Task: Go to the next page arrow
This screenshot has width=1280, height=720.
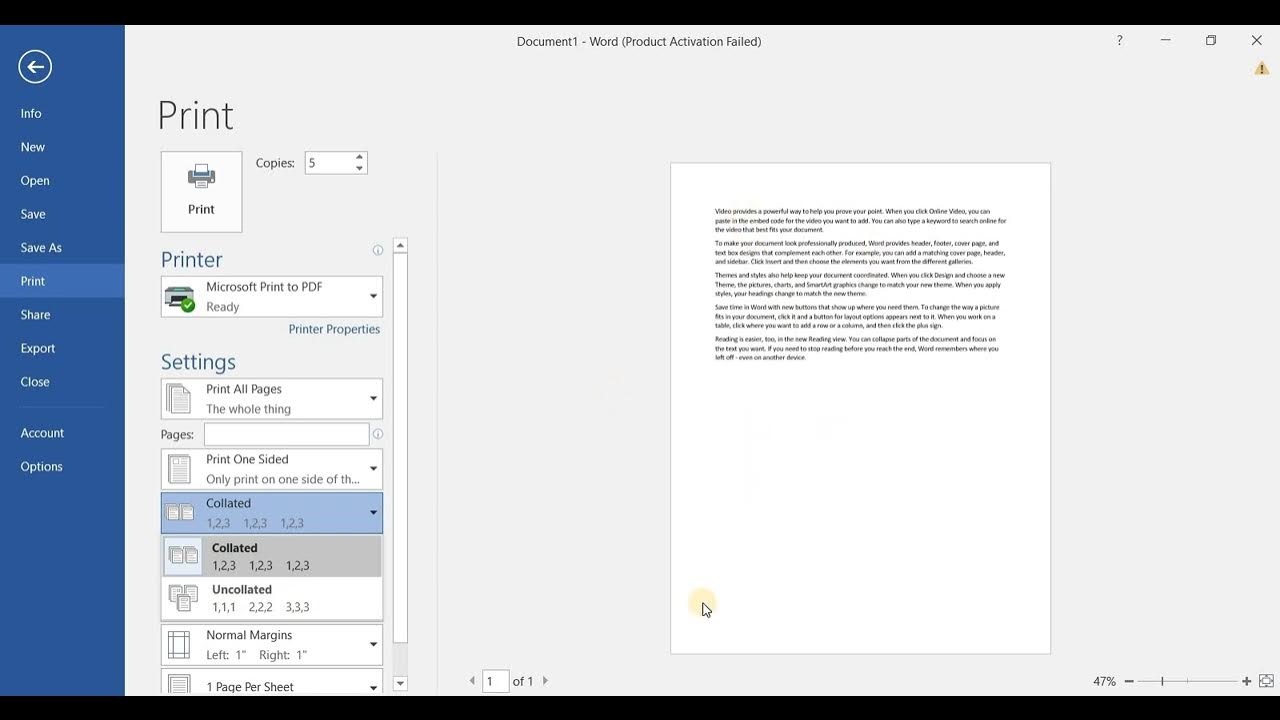Action: 545,681
